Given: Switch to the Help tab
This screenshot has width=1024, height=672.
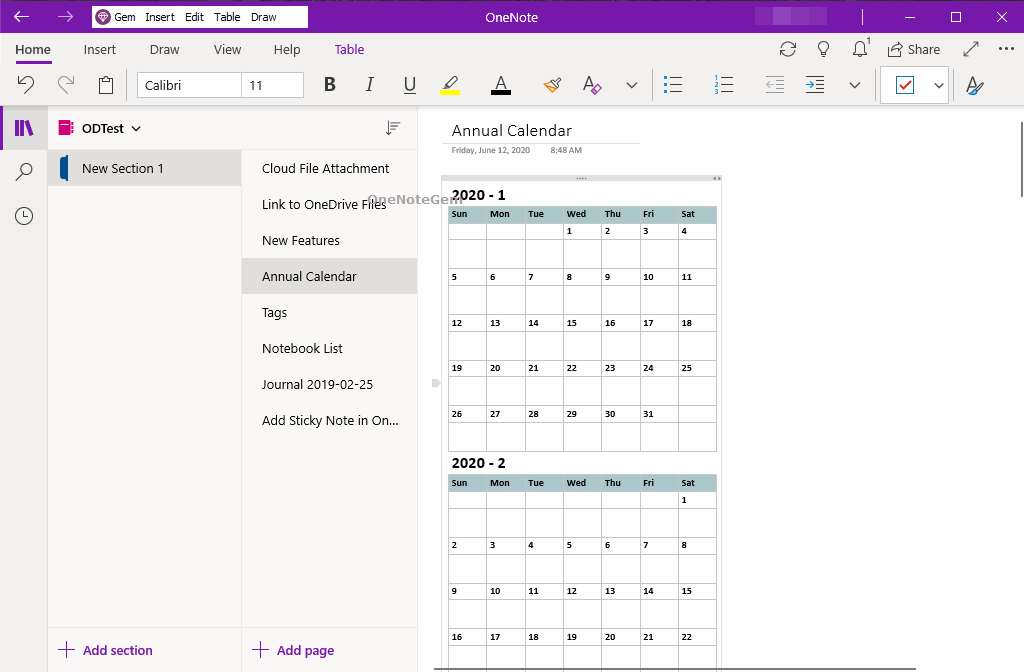Looking at the screenshot, I should [287, 50].
